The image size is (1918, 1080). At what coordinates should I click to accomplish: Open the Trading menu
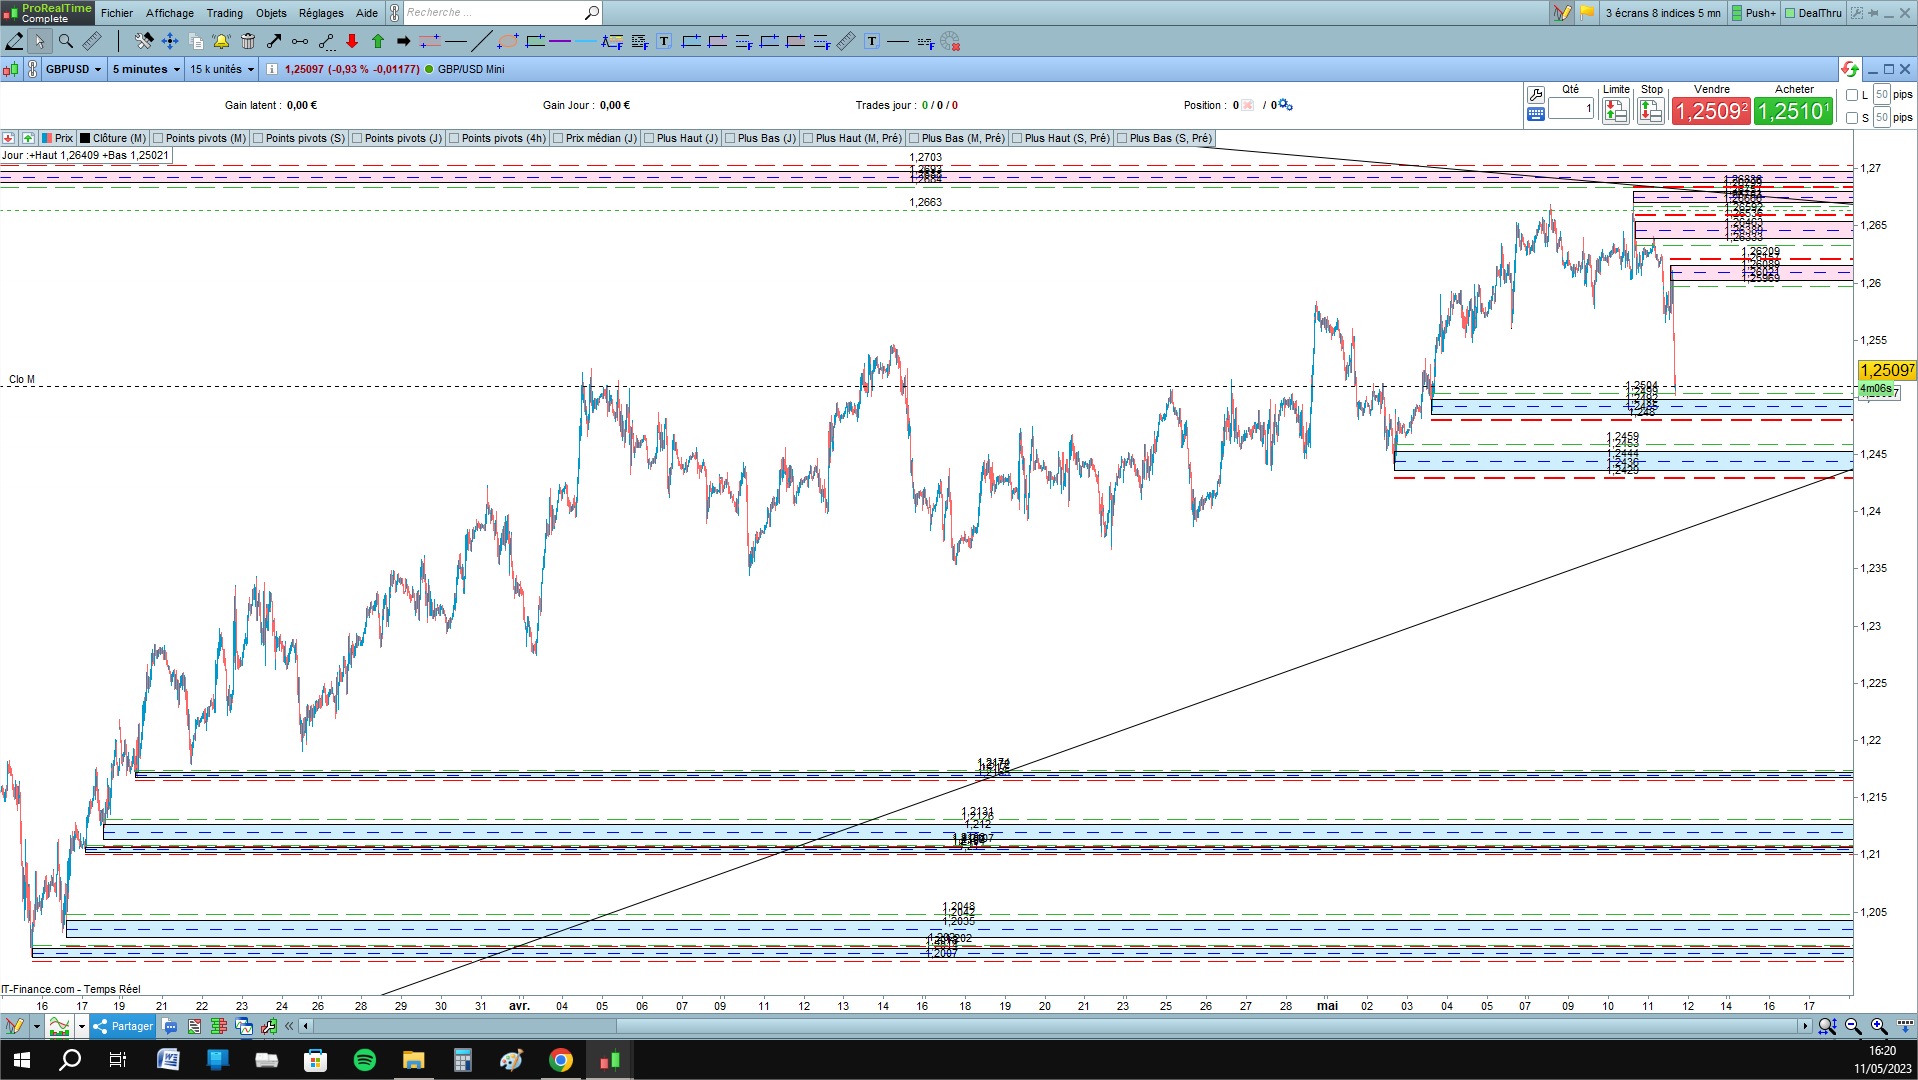[x=224, y=13]
